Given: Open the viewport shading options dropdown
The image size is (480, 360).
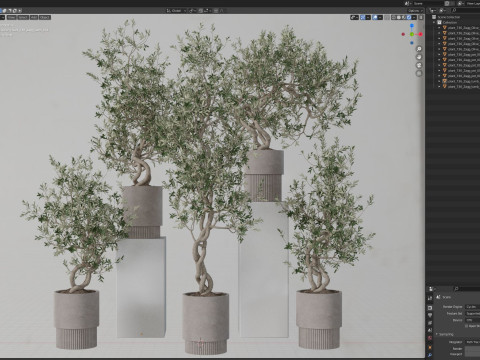Looking at the screenshot, I should click(414, 17).
